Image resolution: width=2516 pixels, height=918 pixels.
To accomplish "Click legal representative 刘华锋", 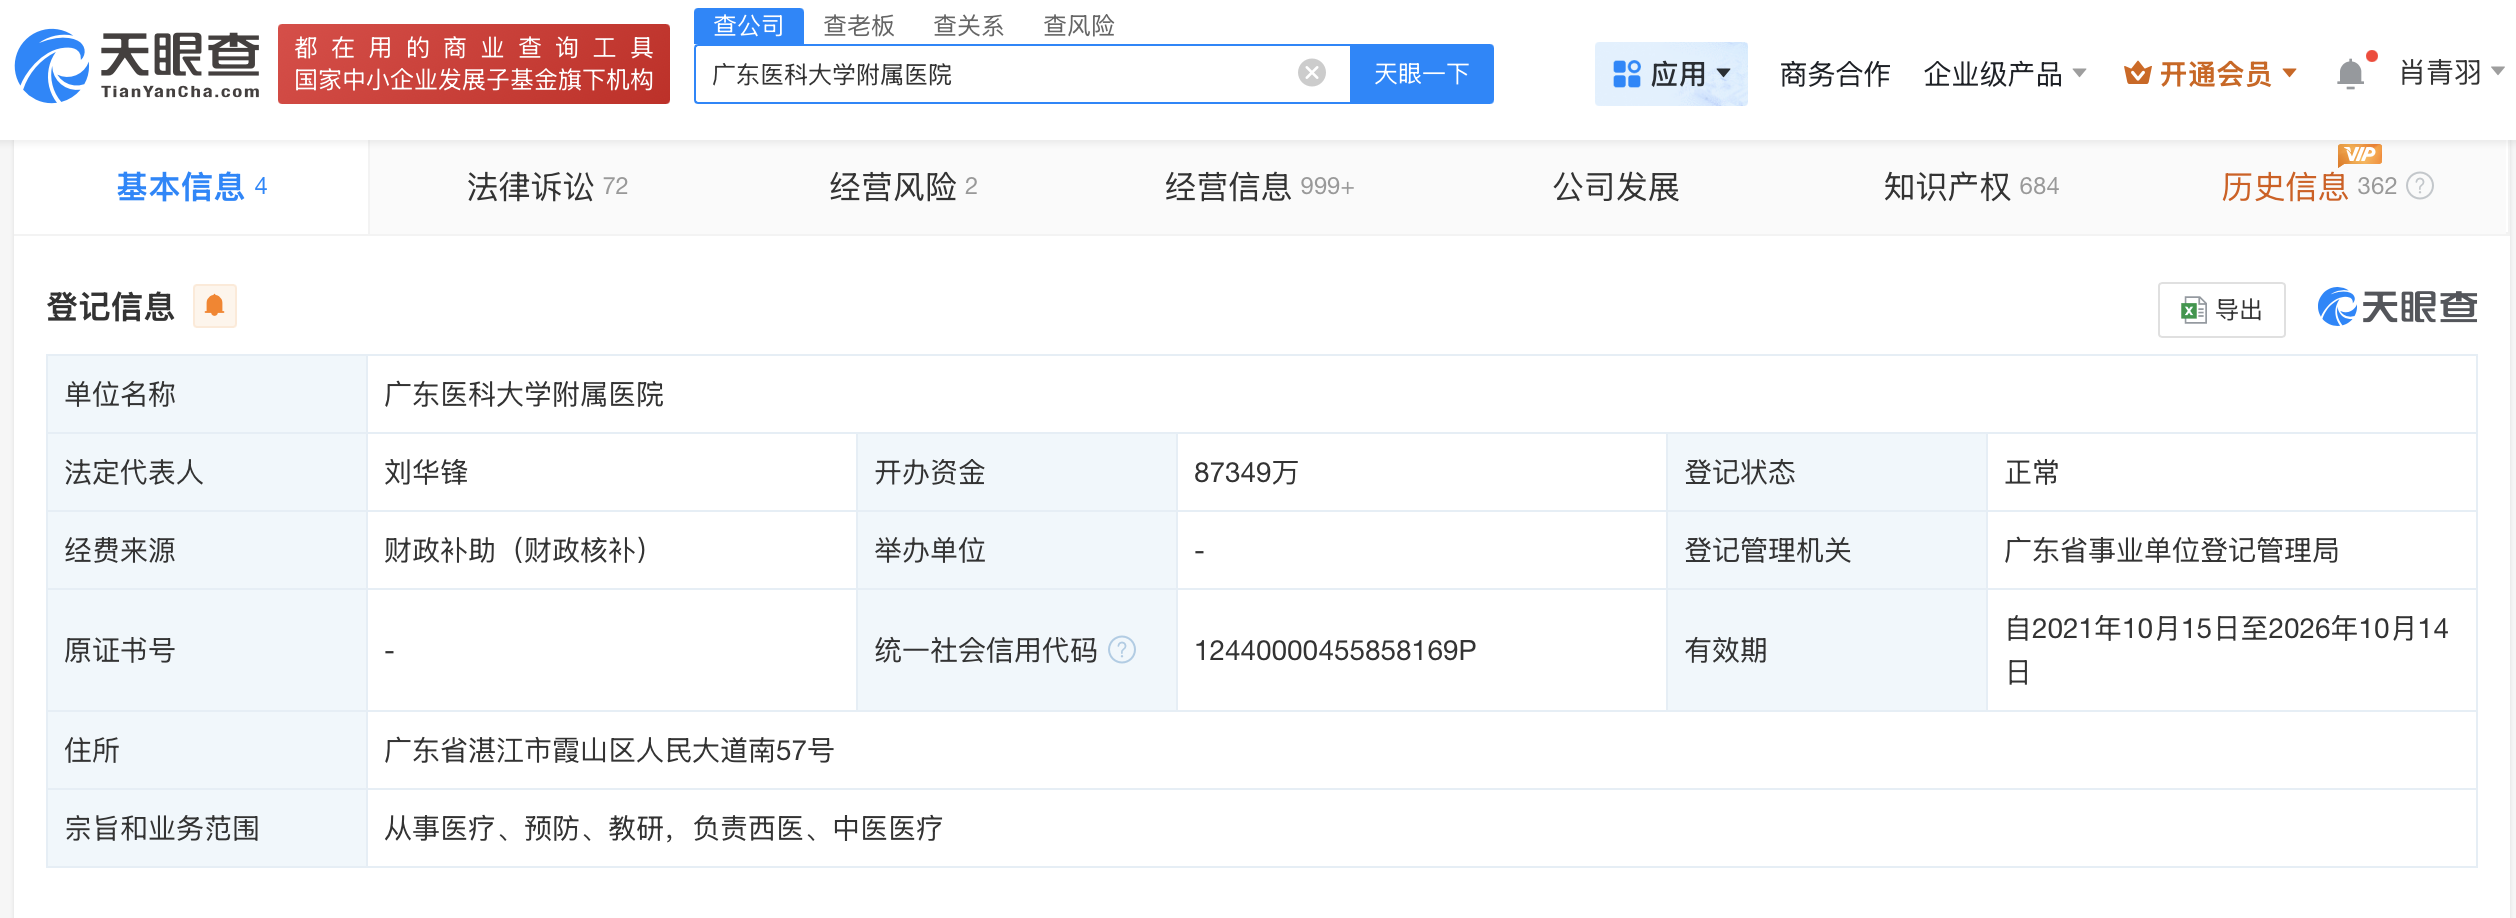I will [426, 472].
